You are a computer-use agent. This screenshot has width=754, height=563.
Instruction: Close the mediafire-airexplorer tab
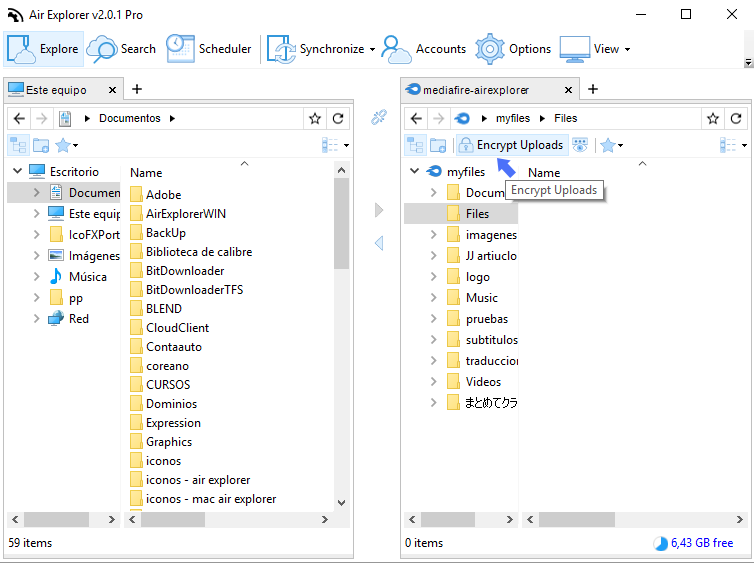(568, 90)
